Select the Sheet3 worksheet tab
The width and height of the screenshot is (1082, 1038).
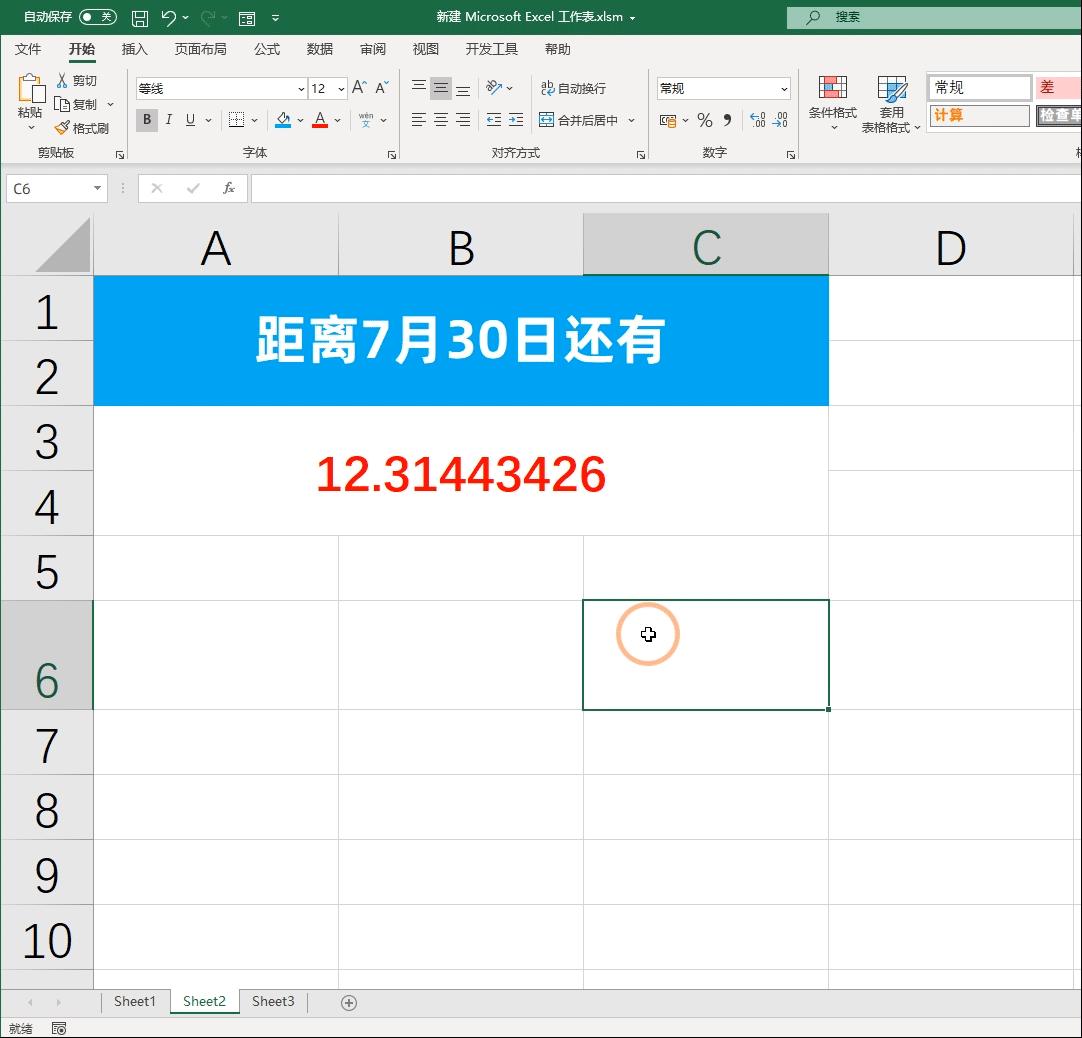tap(272, 1001)
